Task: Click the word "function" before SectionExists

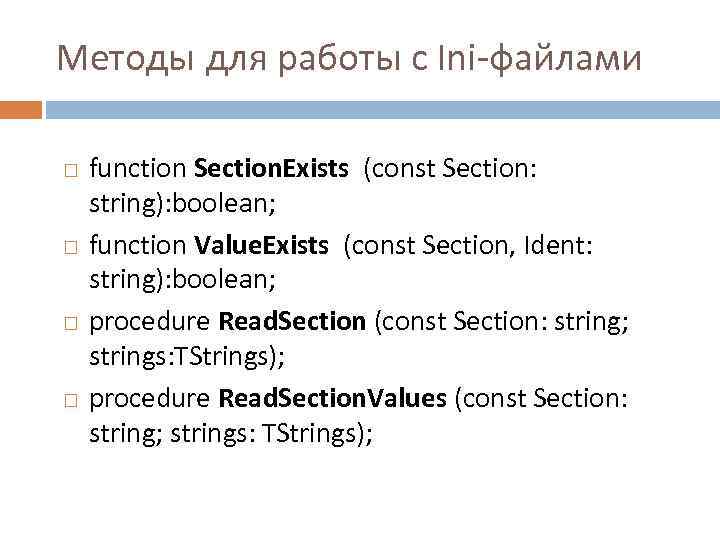Action: tap(138, 169)
